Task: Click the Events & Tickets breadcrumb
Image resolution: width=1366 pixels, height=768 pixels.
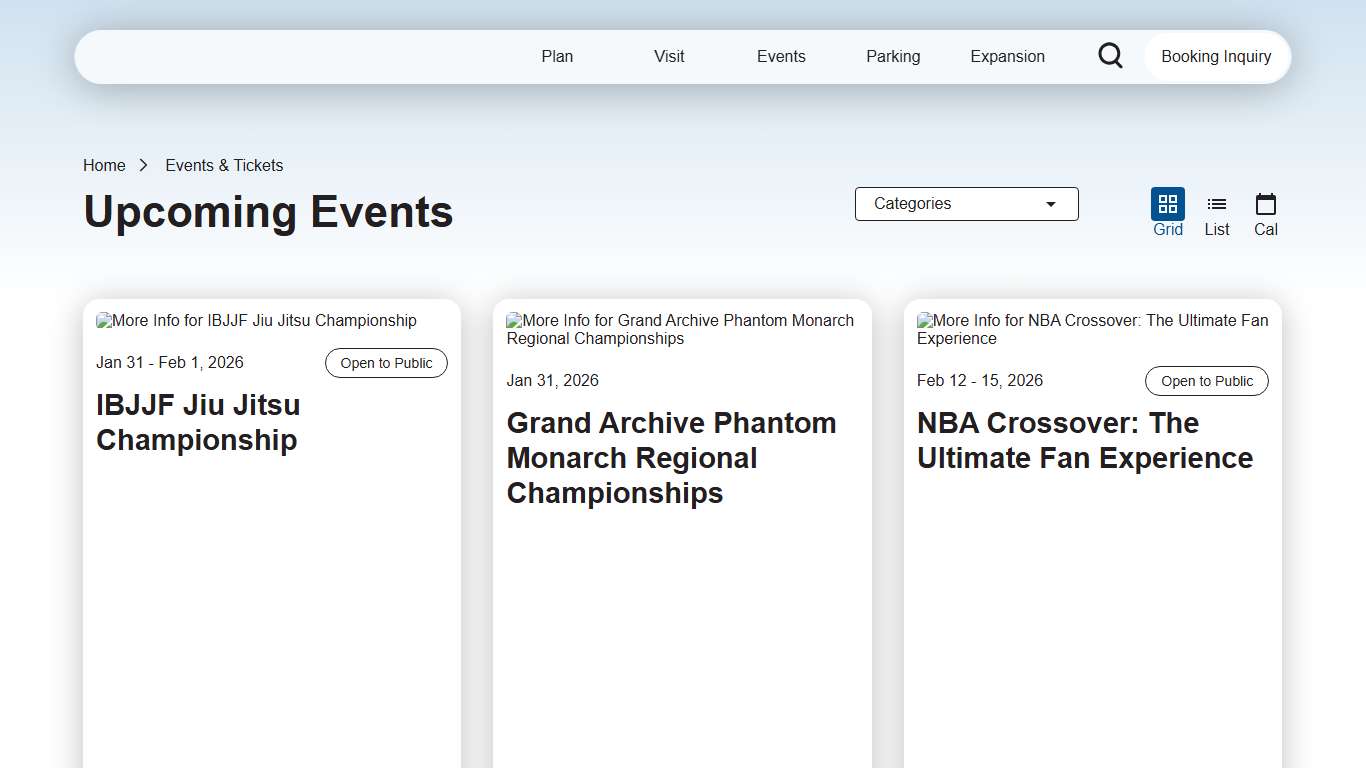Action: point(224,166)
